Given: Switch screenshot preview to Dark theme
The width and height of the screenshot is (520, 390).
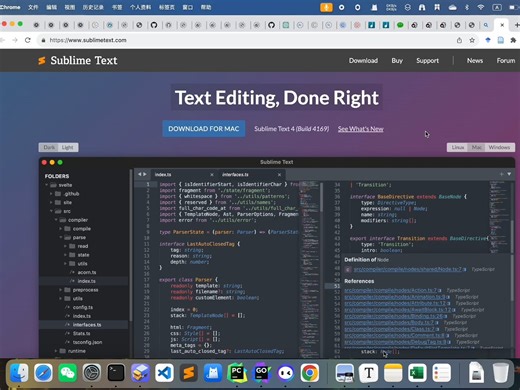Looking at the screenshot, I should coord(49,147).
